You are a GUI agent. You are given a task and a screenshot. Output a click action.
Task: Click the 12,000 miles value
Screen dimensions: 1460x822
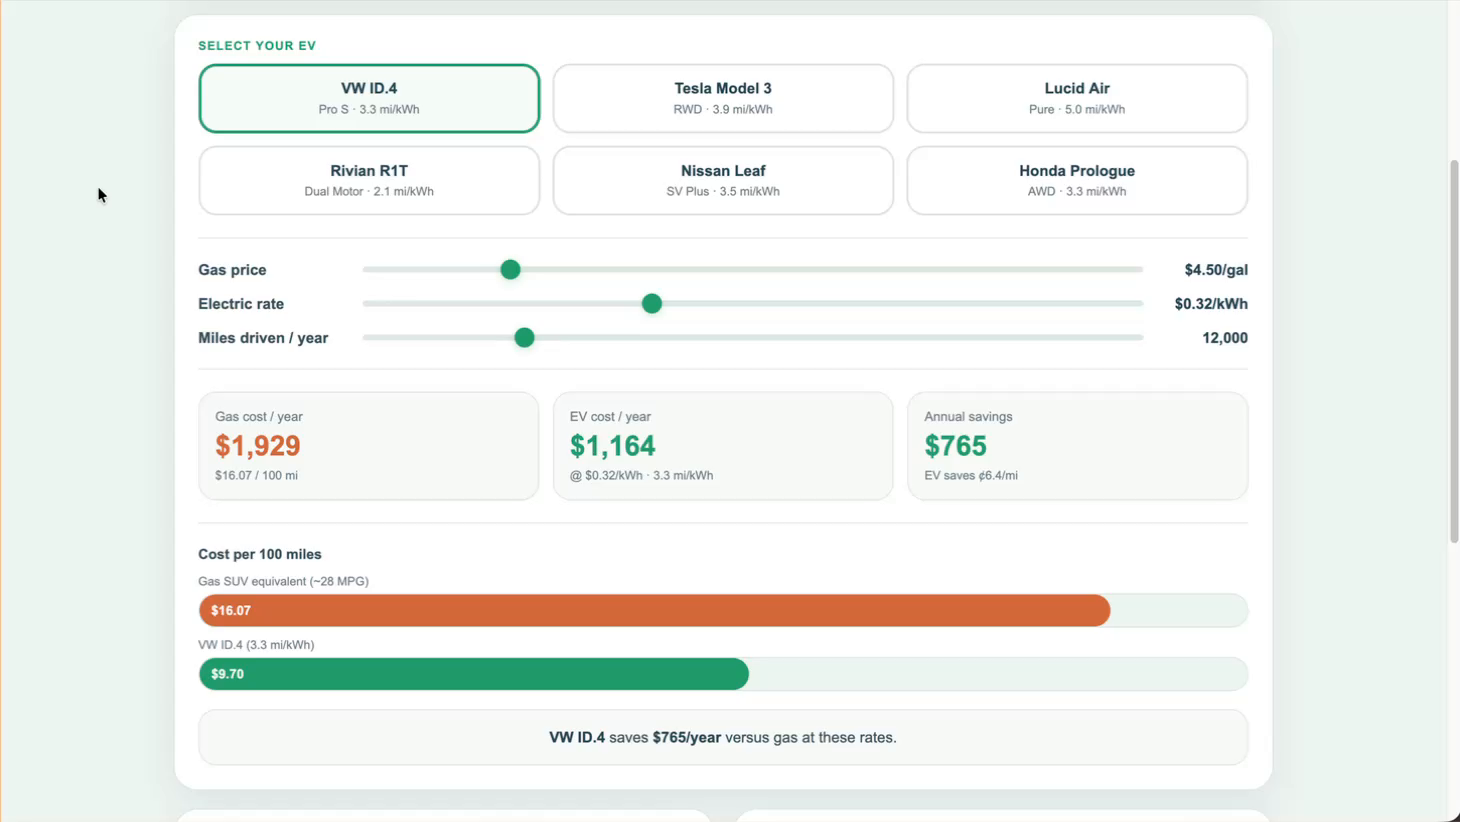point(1225,338)
